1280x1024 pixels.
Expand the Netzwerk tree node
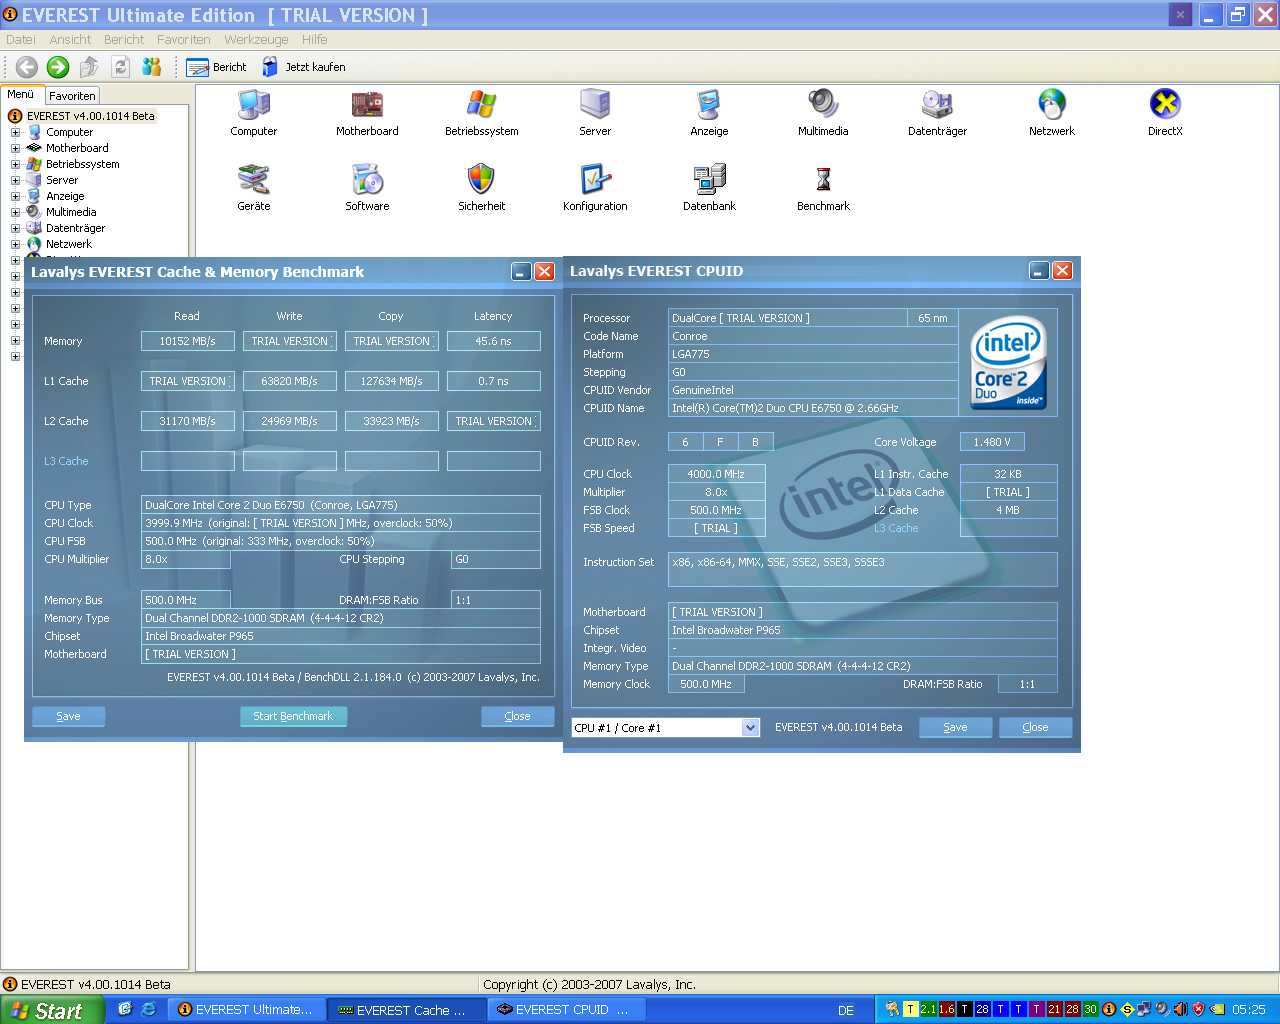[15, 244]
